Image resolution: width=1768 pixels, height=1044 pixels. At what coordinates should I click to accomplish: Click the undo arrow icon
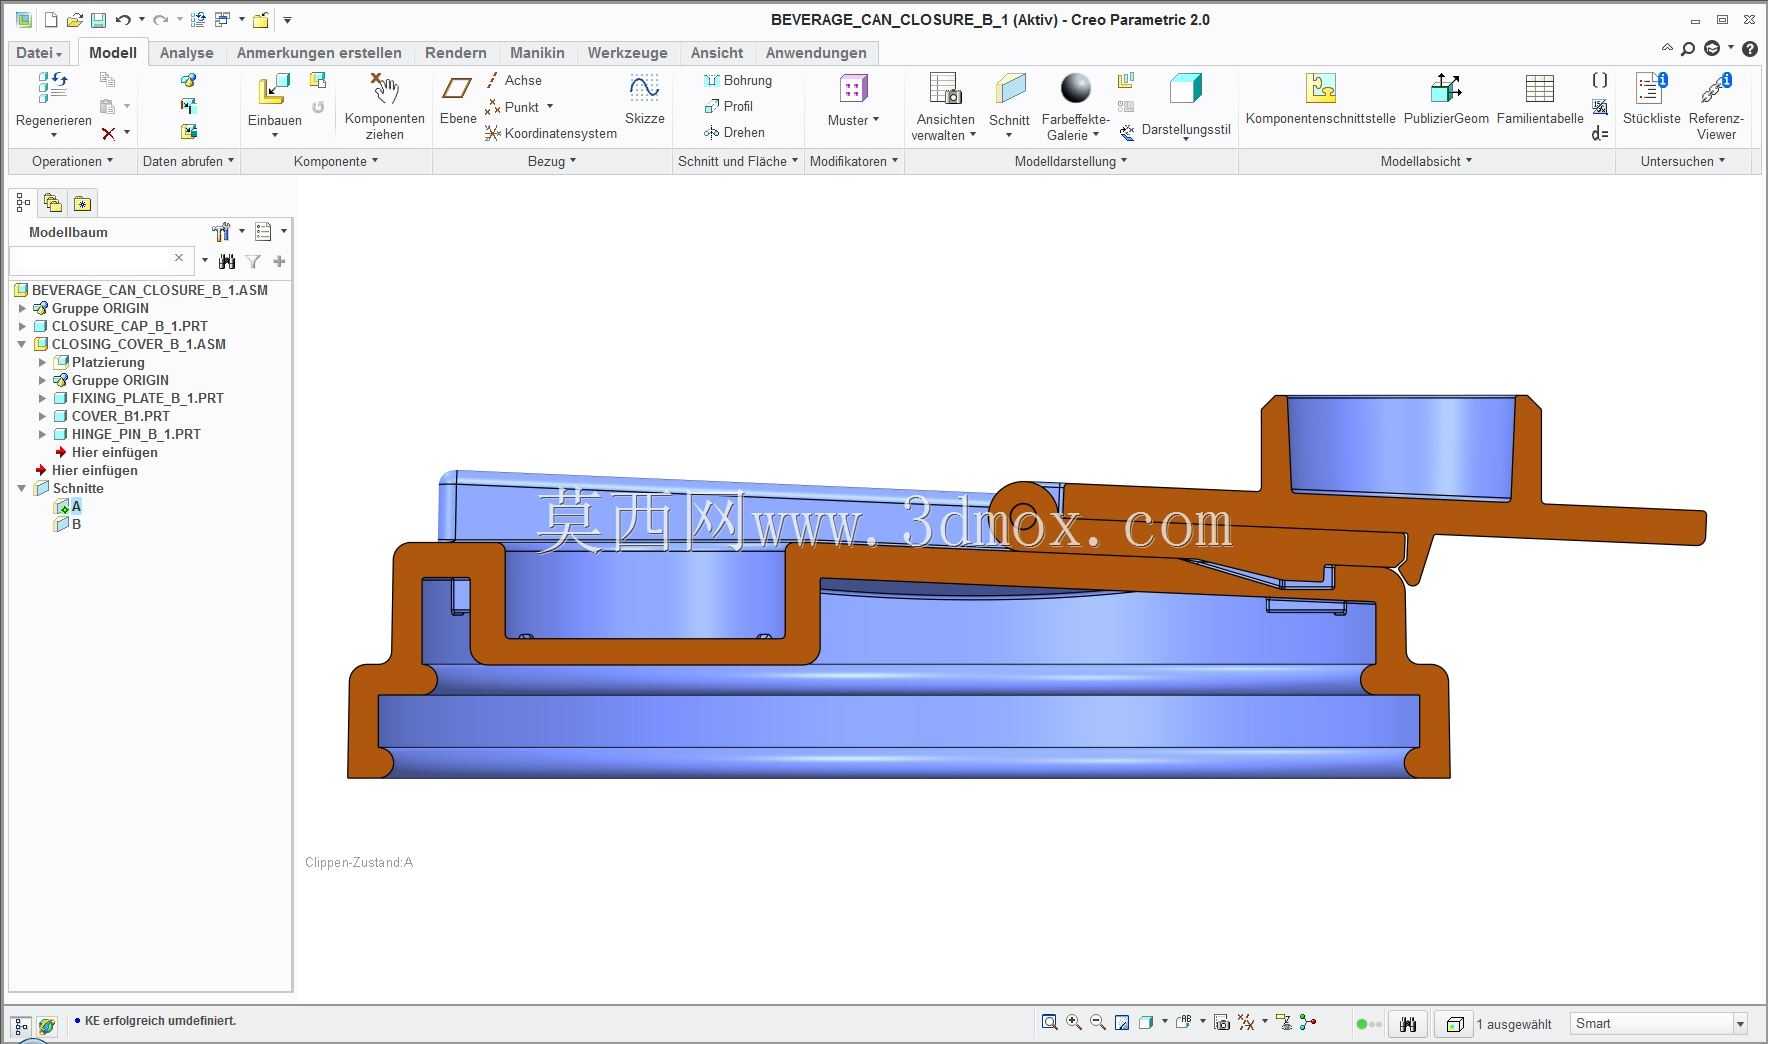pyautogui.click(x=123, y=20)
